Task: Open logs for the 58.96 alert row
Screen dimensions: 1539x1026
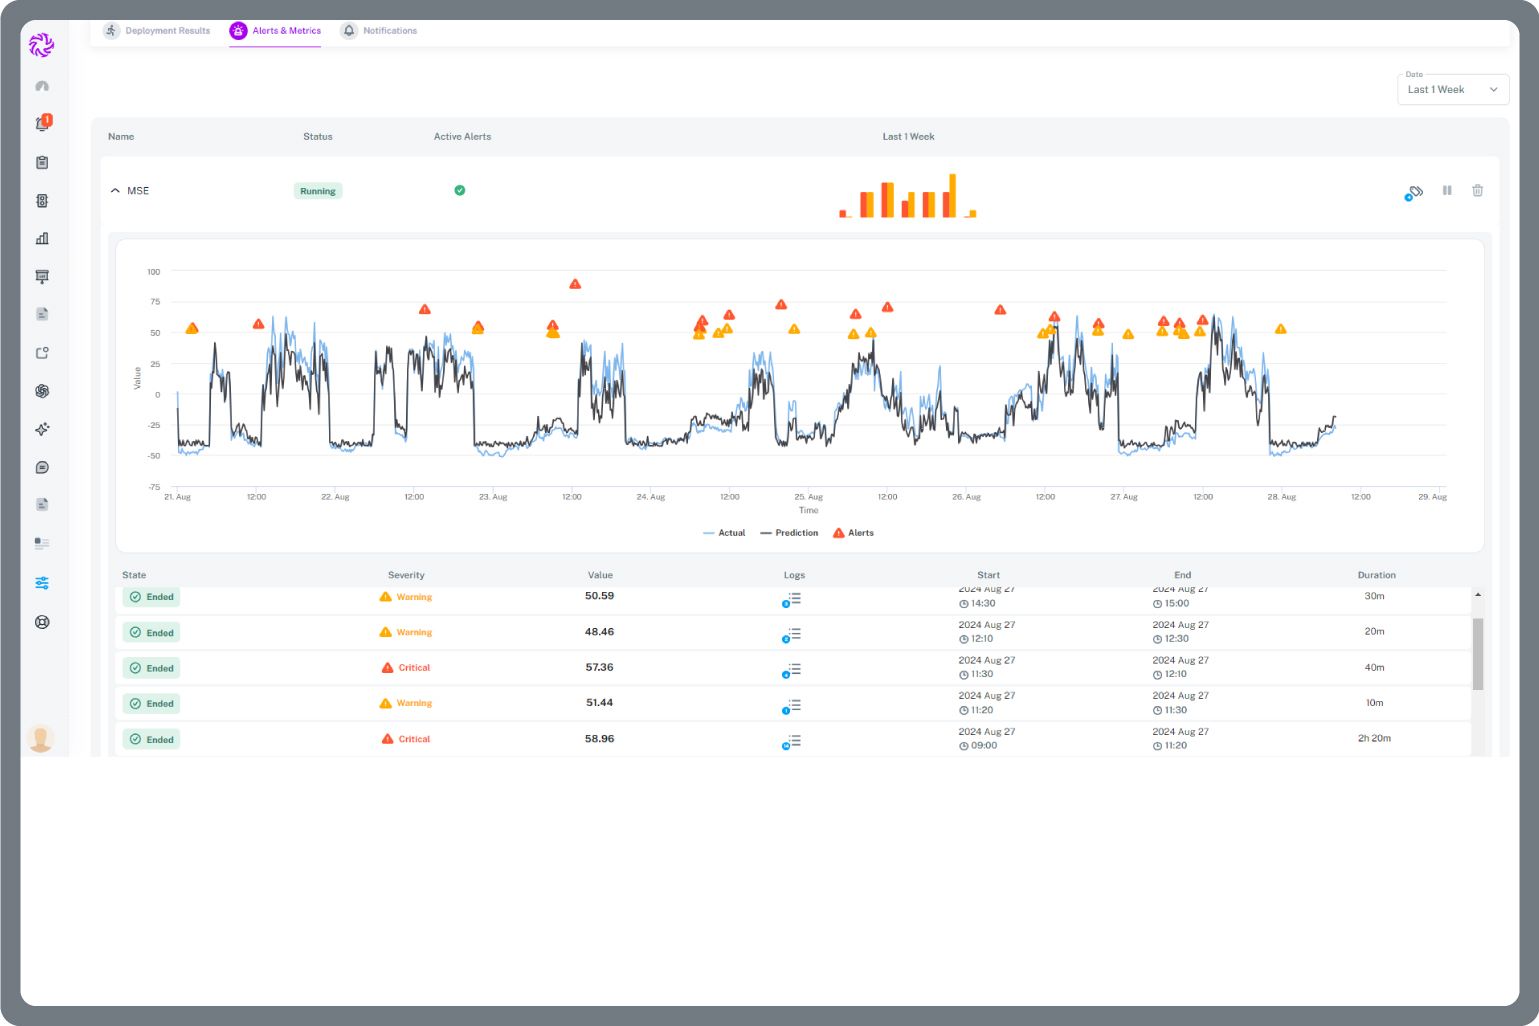Action: 792,742
